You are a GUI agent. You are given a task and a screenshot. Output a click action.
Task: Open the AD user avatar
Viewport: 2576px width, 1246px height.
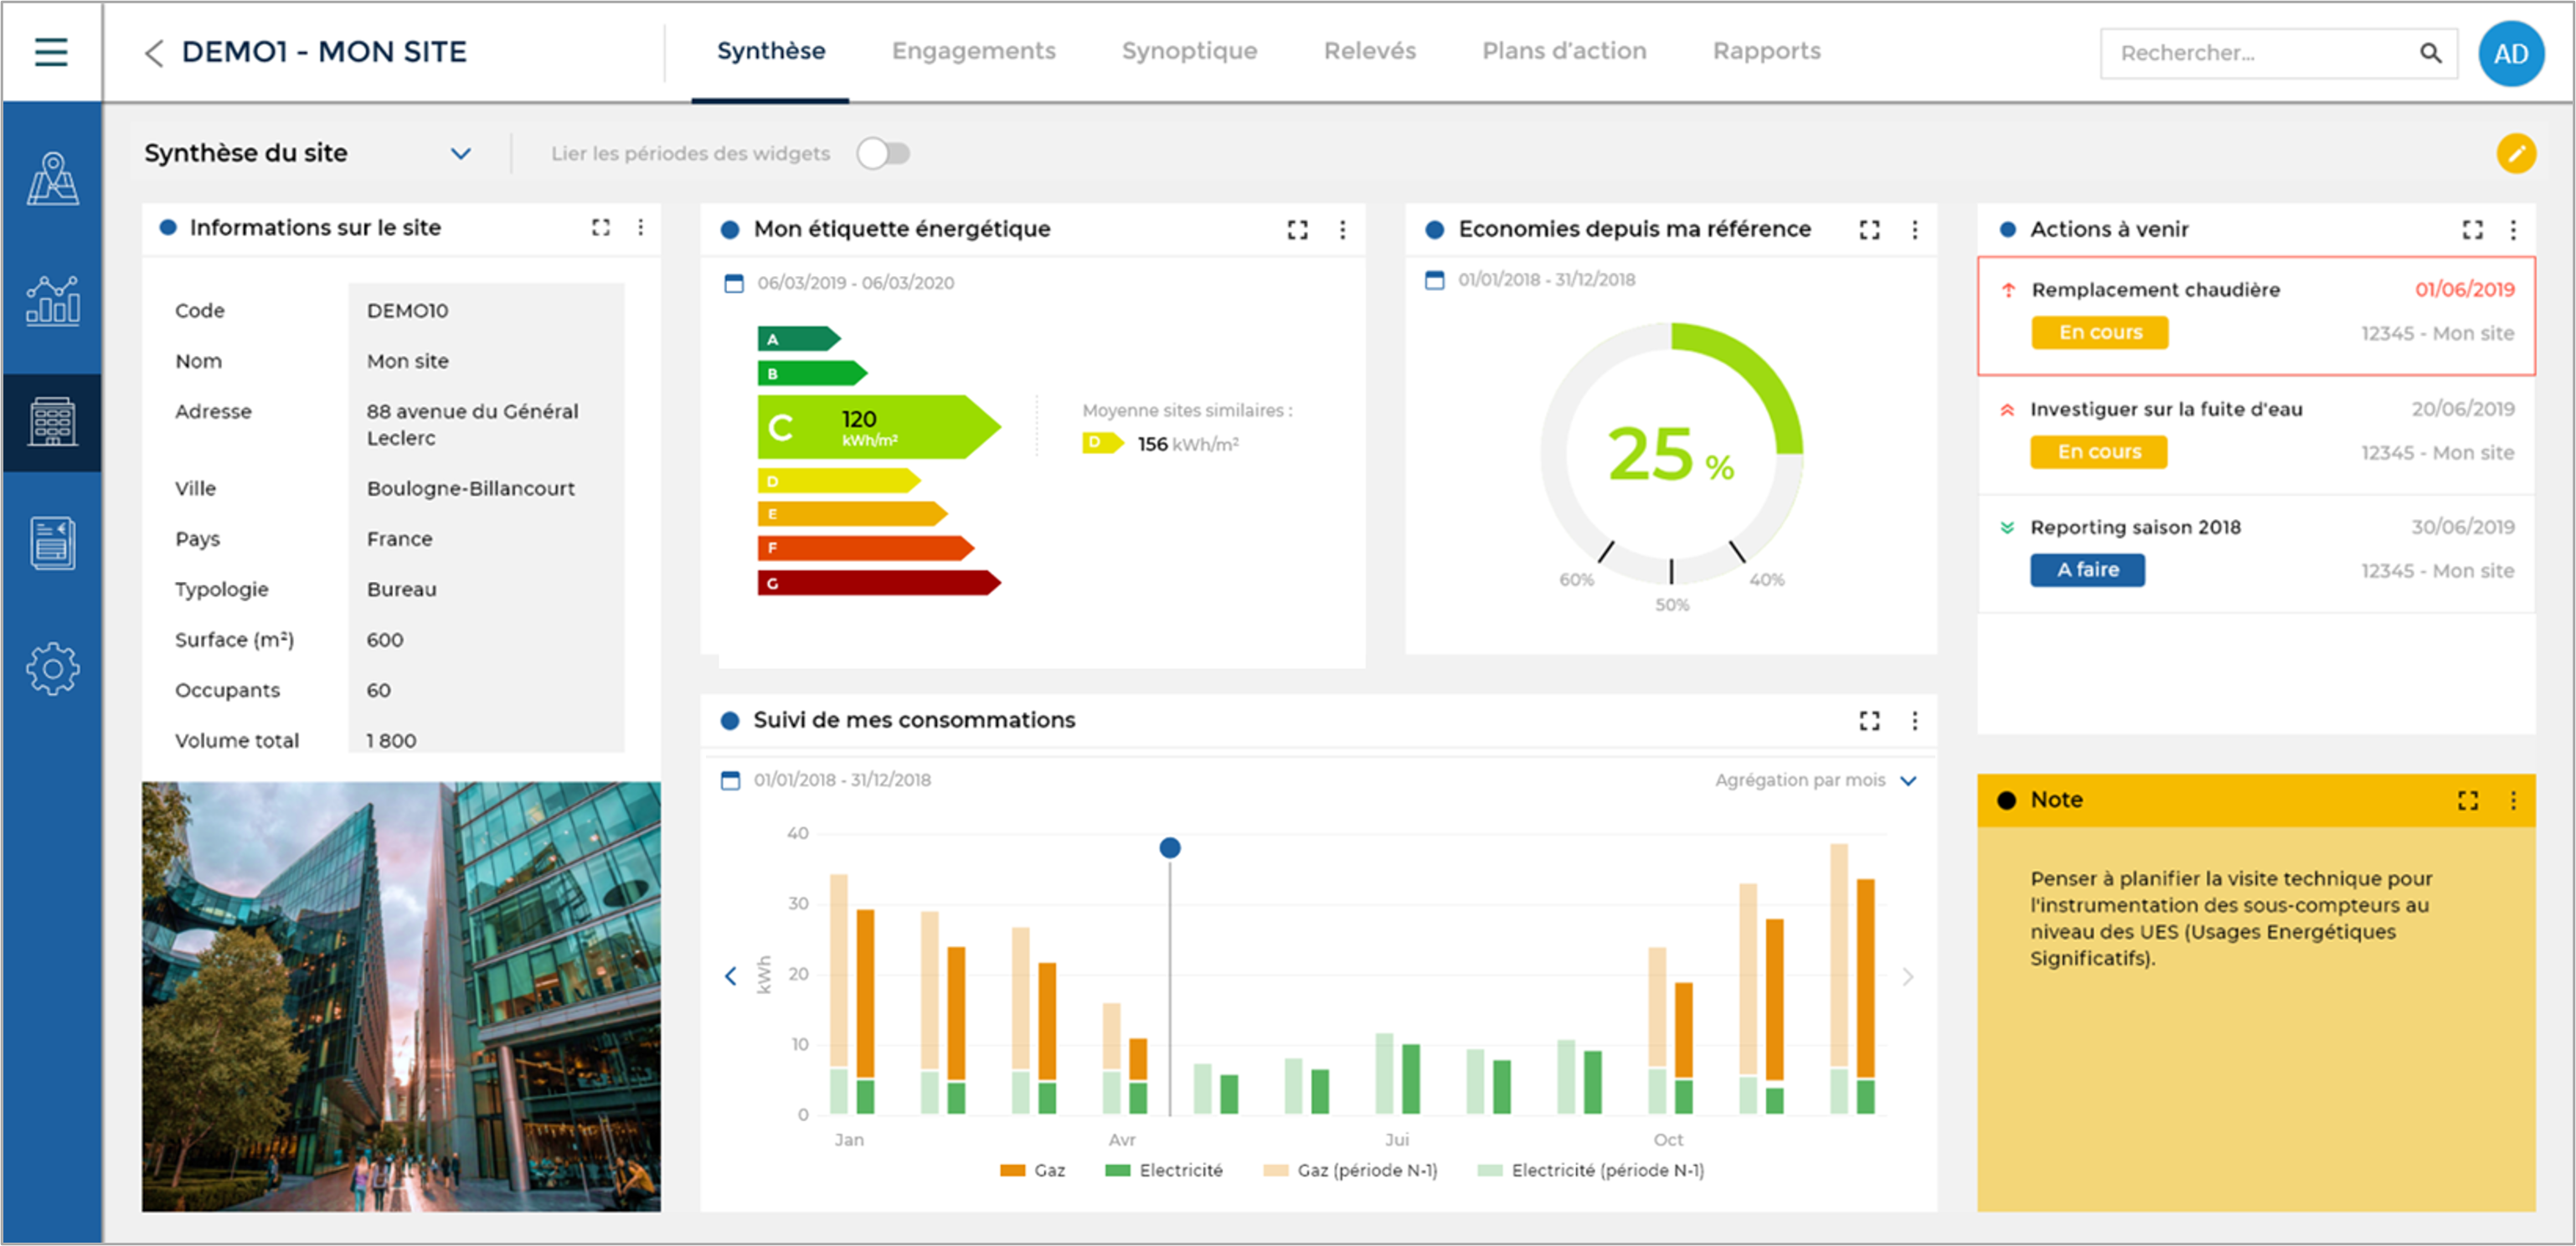(x=2511, y=54)
